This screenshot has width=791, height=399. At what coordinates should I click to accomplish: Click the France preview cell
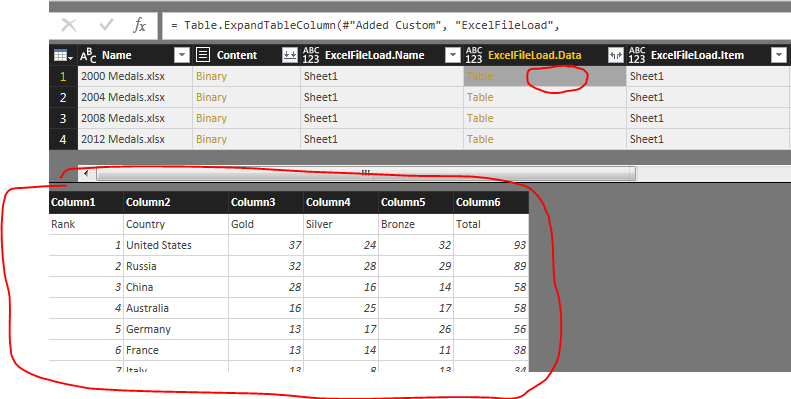[176, 350]
